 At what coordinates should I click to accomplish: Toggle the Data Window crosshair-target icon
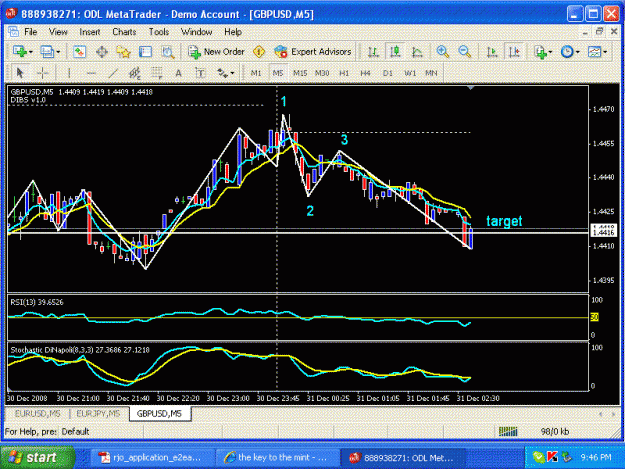pos(102,51)
